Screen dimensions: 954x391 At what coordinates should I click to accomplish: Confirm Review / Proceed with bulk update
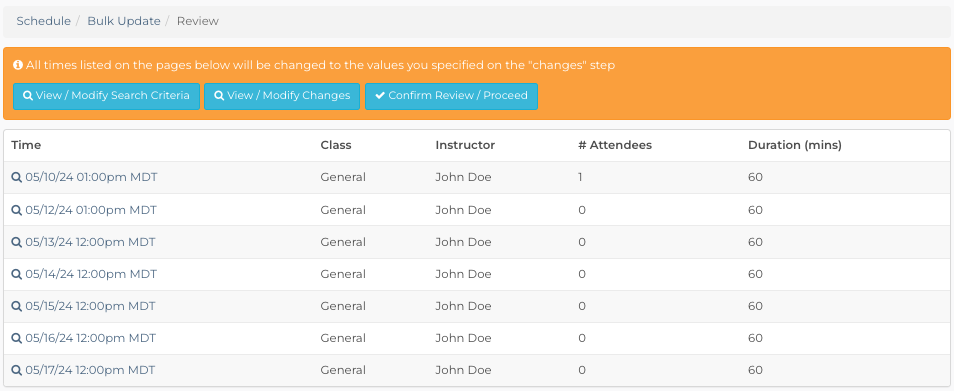coord(451,96)
